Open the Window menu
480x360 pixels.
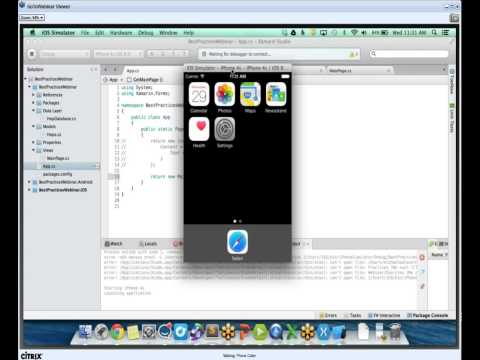tap(168, 33)
